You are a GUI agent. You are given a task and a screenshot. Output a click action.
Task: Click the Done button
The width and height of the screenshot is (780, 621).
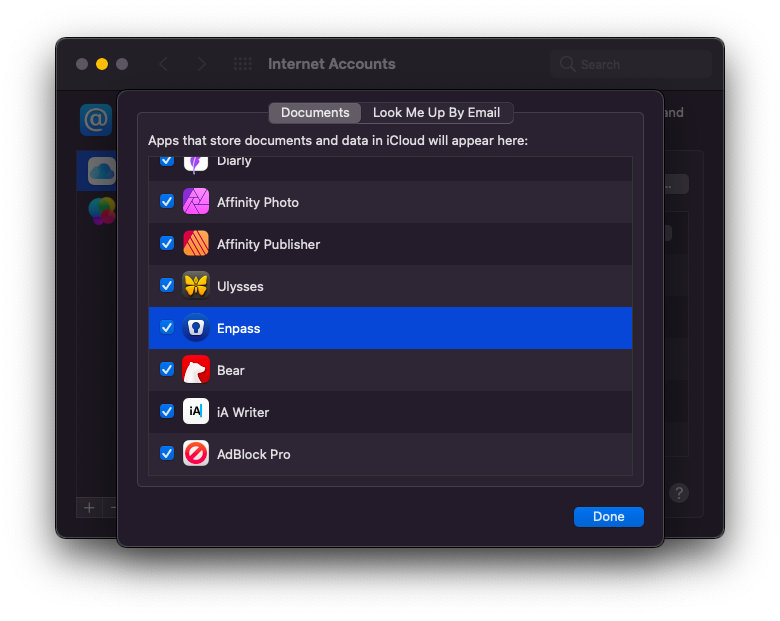[x=608, y=517]
